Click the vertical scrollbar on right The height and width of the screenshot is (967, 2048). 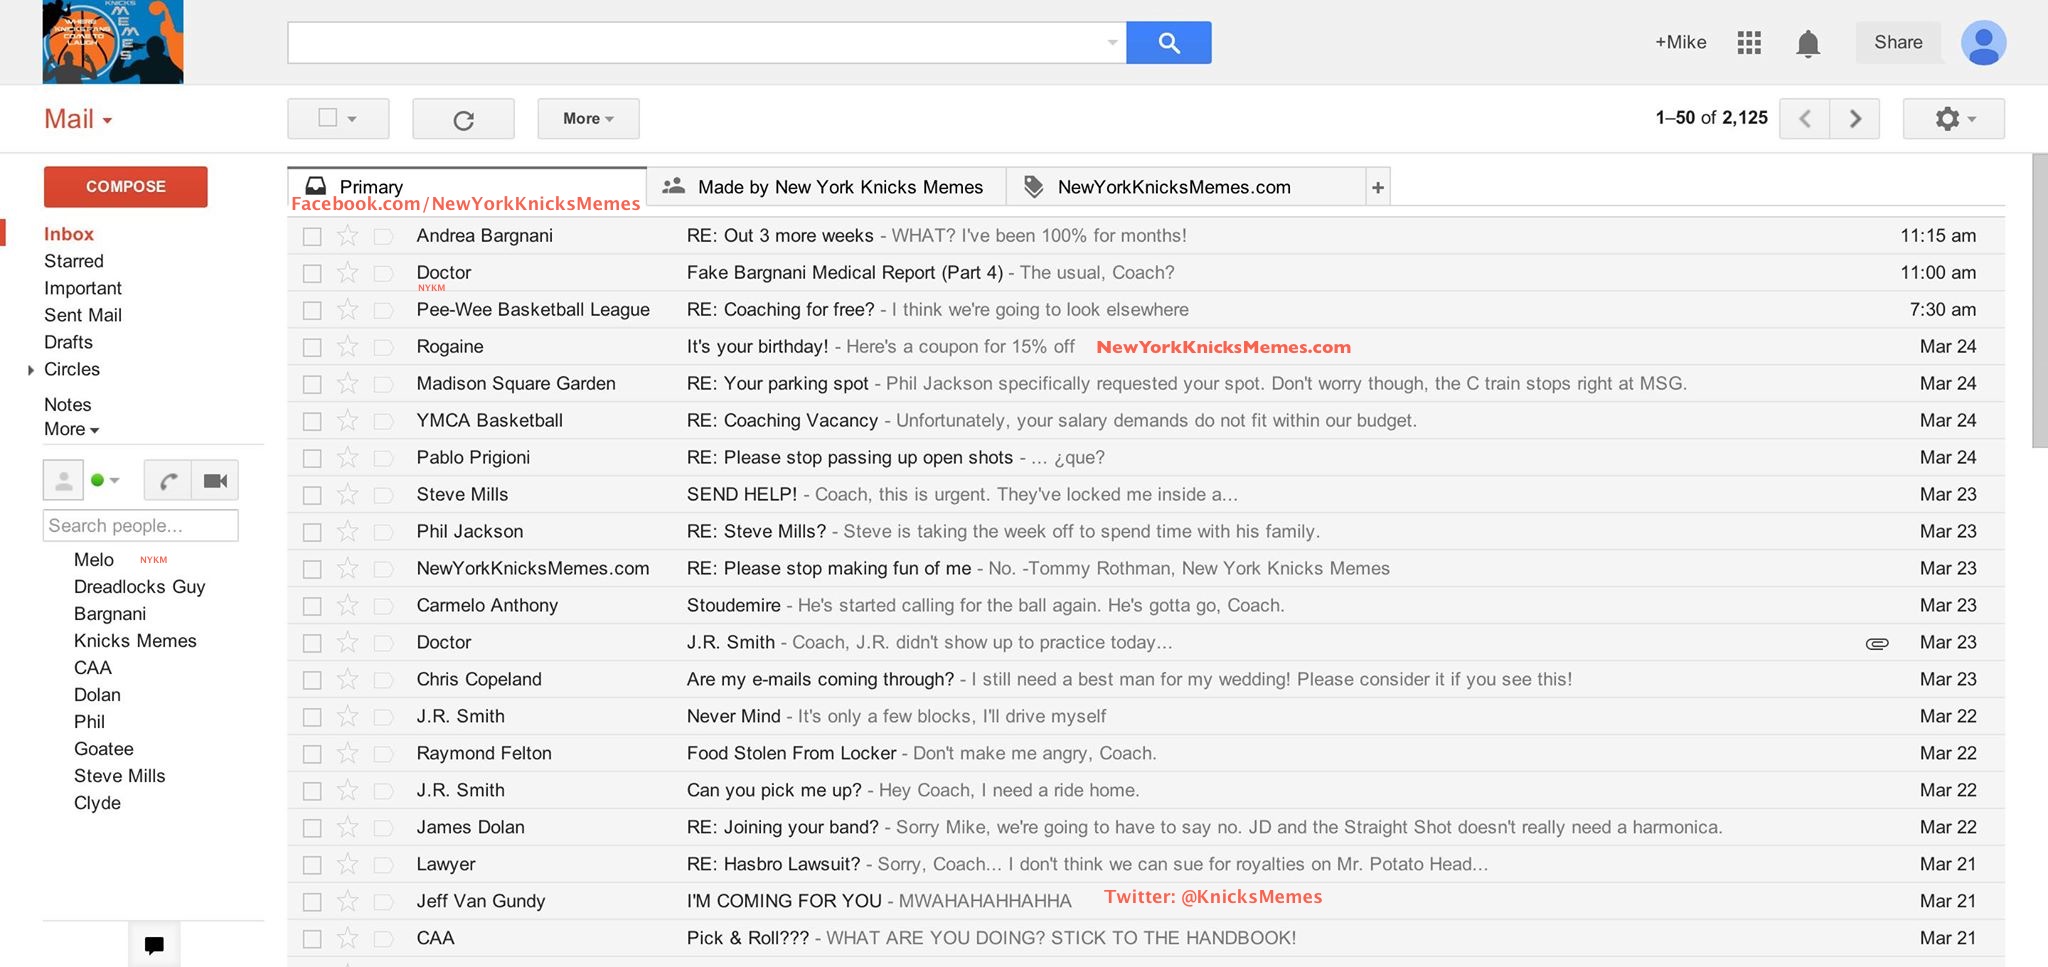(2039, 300)
